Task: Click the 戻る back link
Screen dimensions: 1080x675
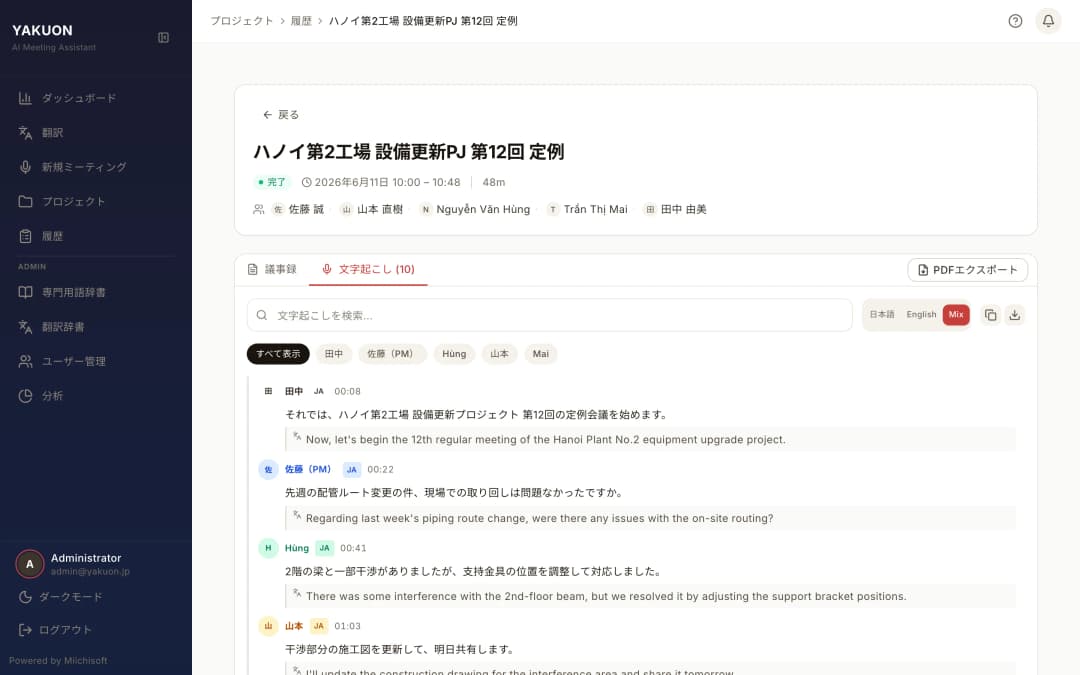Action: [281, 114]
